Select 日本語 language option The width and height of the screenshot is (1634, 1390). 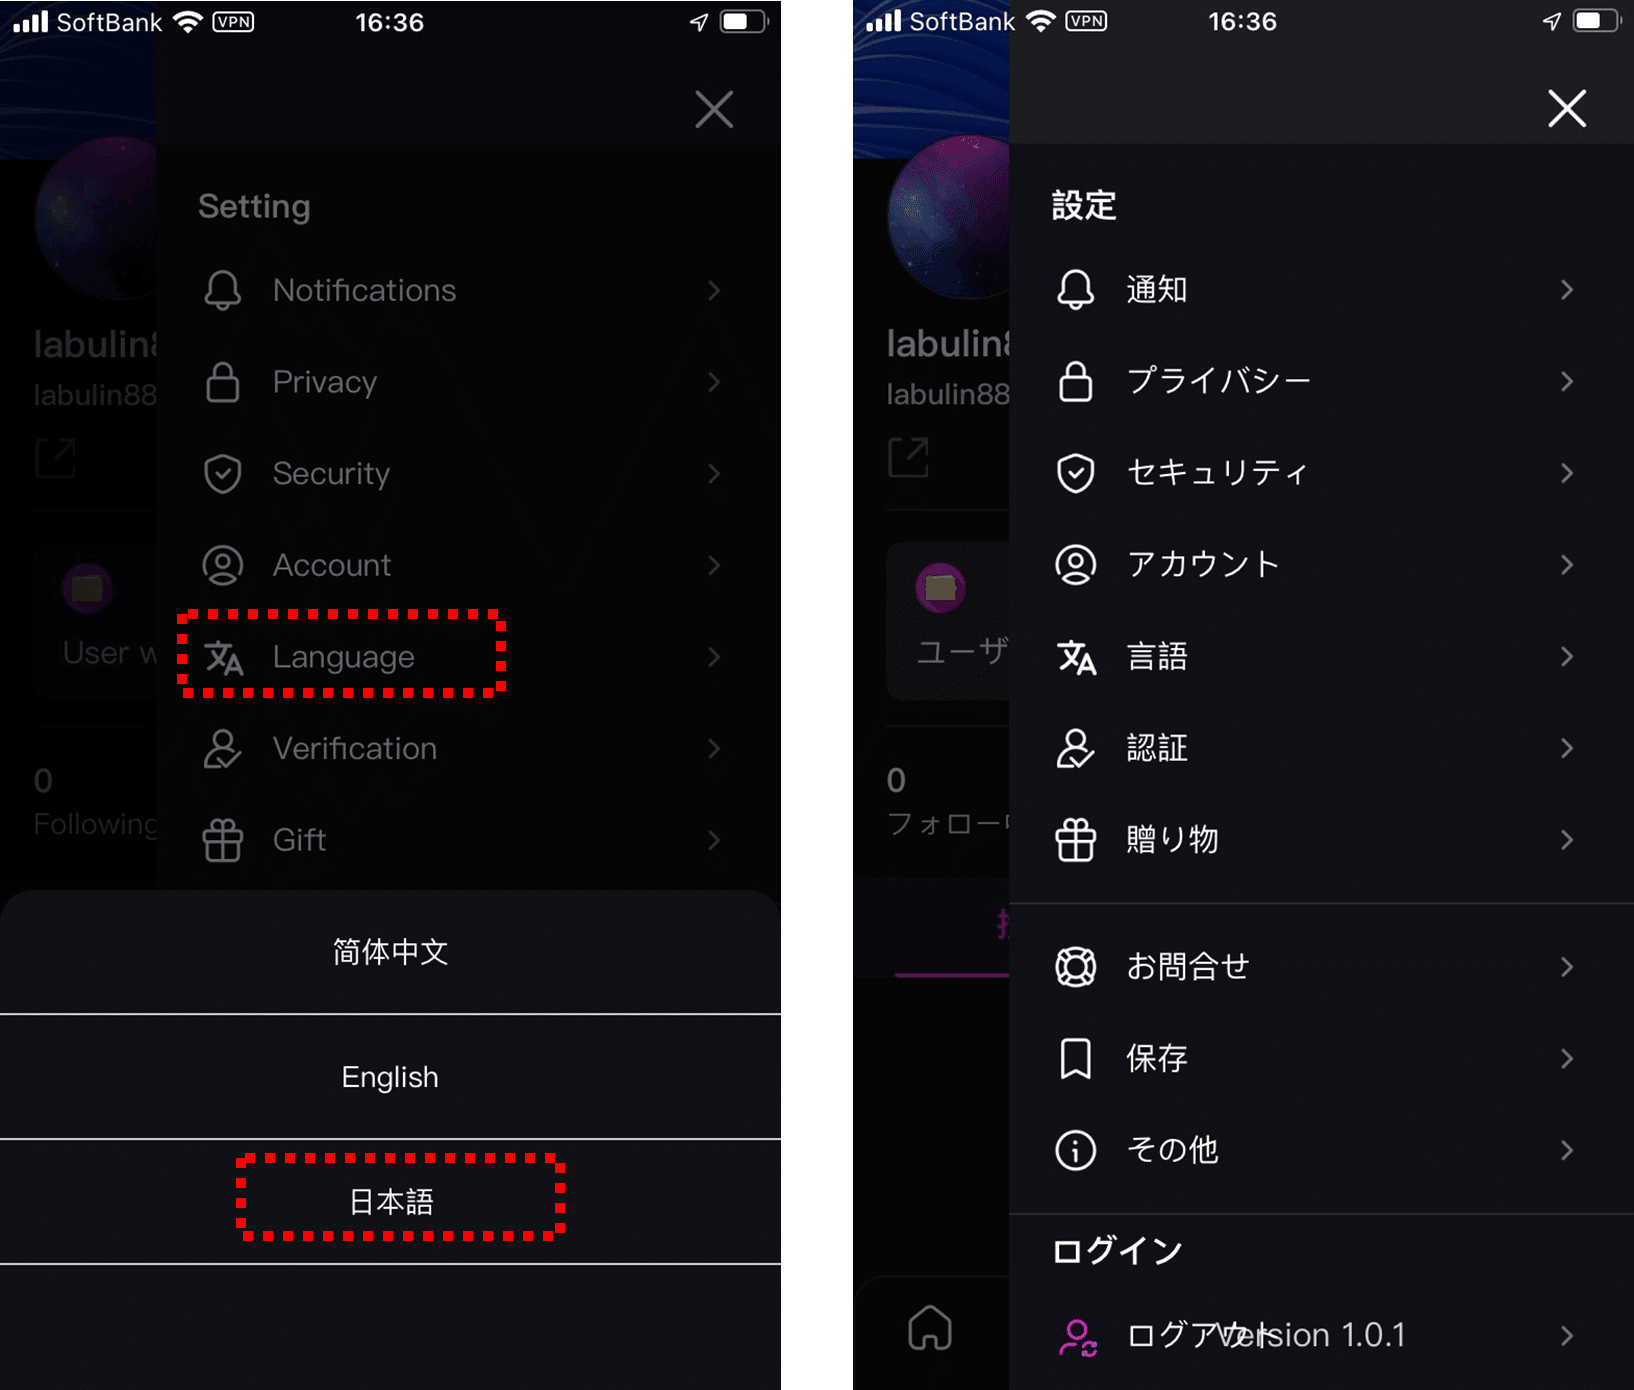tap(390, 1201)
